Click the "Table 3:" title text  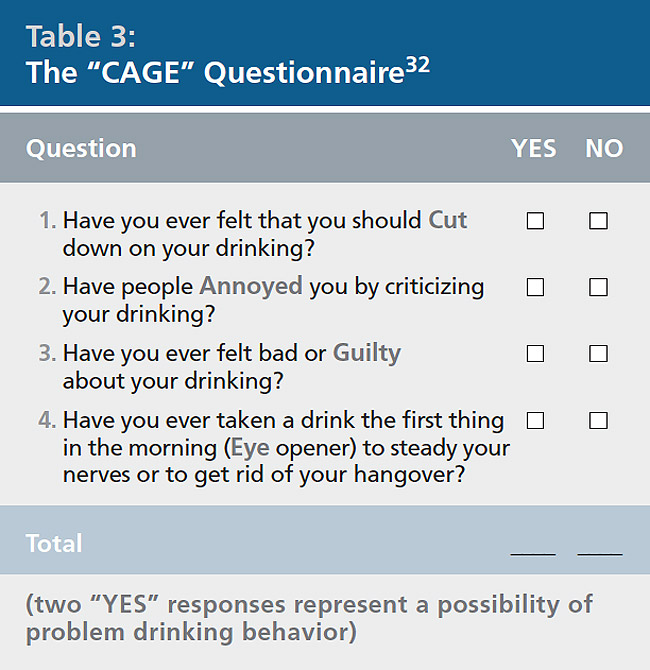coord(80,37)
